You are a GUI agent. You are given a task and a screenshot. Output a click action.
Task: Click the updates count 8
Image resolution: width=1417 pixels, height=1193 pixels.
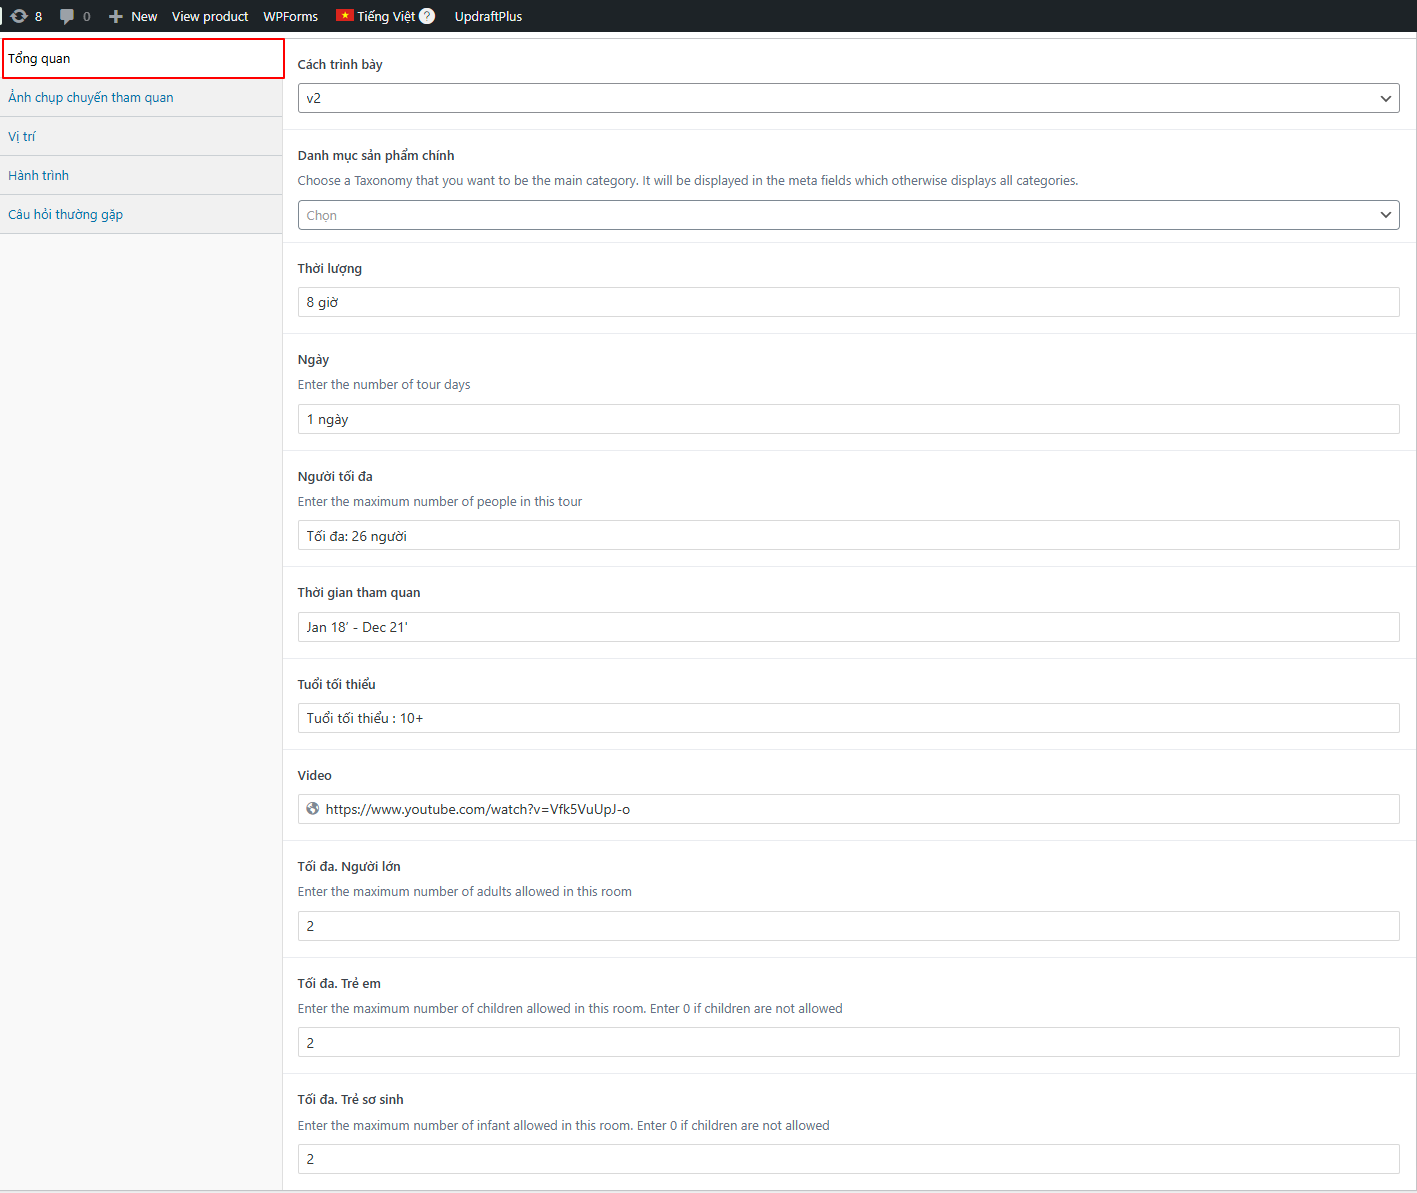pyautogui.click(x=38, y=16)
